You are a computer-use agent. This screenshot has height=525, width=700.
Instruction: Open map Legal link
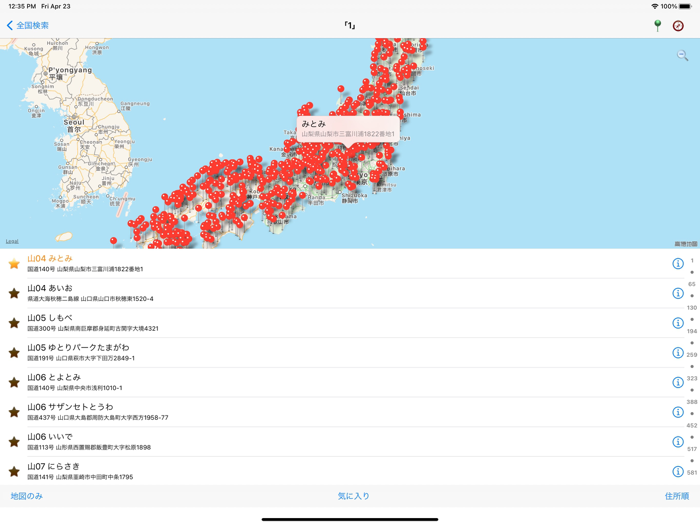pyautogui.click(x=12, y=242)
